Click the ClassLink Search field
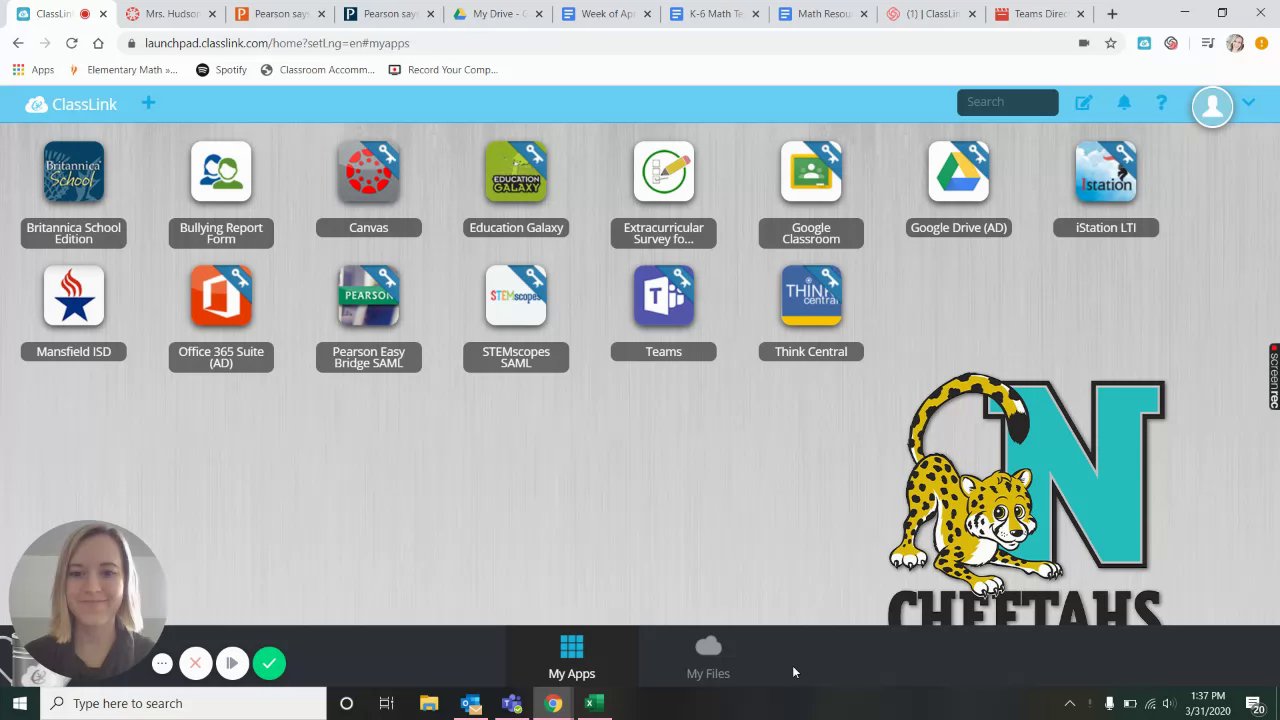 [x=1007, y=102]
